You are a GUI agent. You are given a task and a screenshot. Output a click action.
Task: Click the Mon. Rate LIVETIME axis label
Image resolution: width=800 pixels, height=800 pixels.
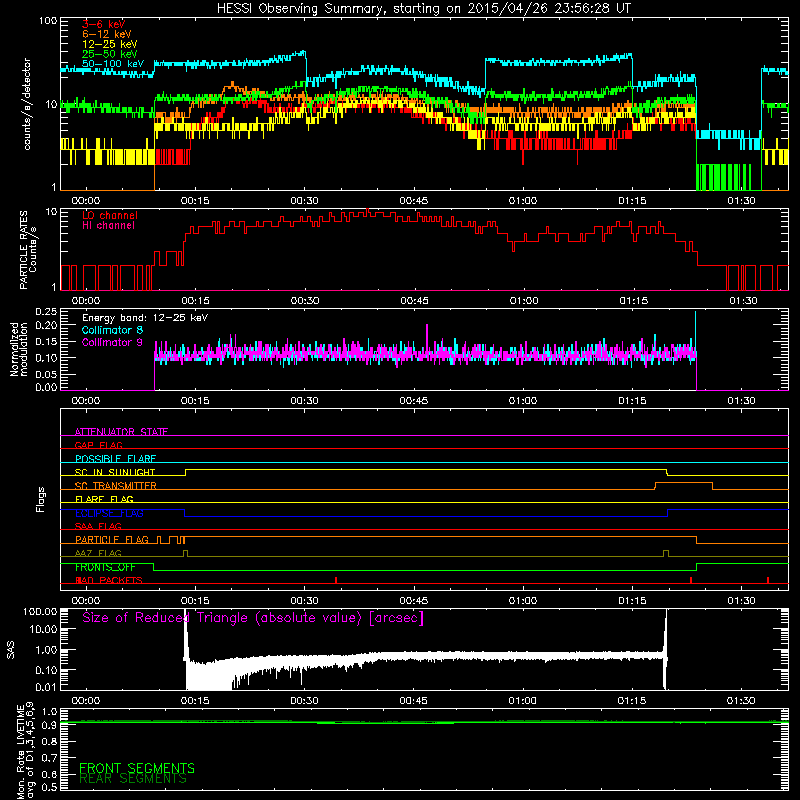[x=26, y=751]
